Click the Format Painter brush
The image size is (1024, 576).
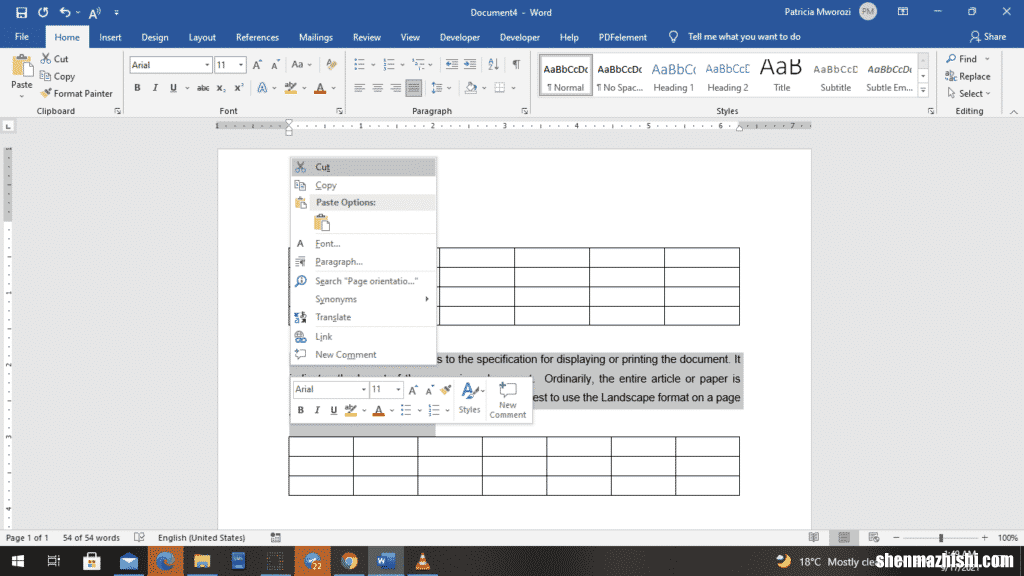(76, 93)
